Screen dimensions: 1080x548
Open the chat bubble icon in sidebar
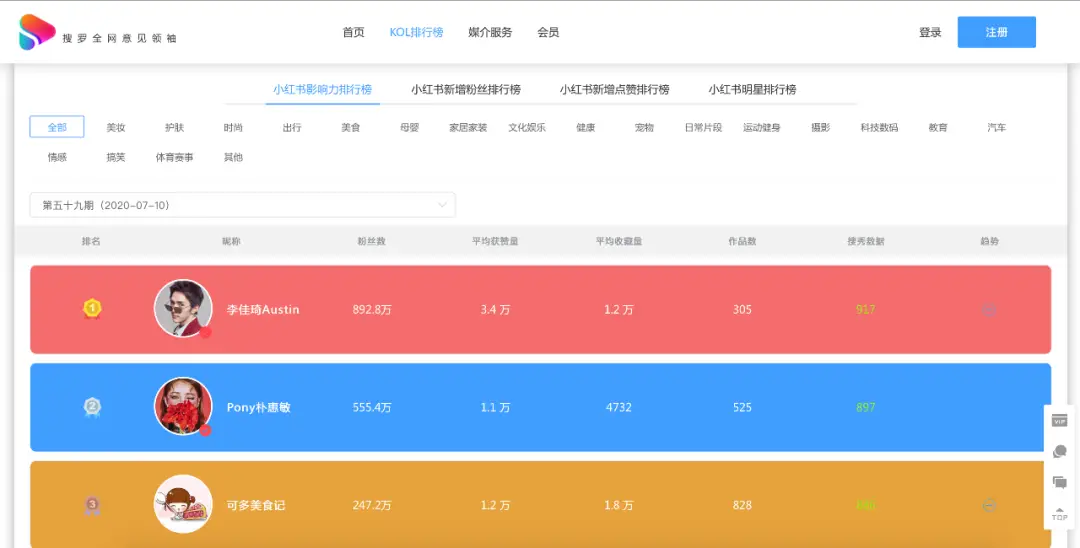point(1060,452)
